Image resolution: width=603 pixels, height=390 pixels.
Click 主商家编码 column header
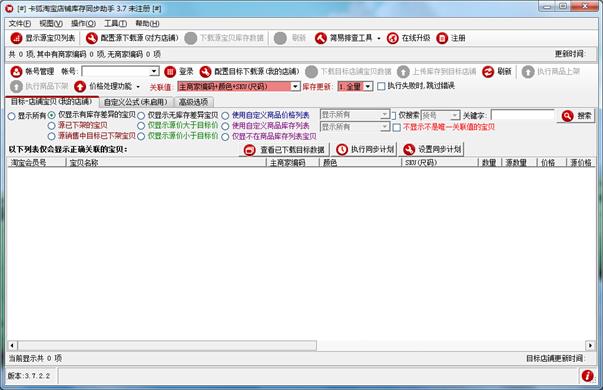[293, 163]
